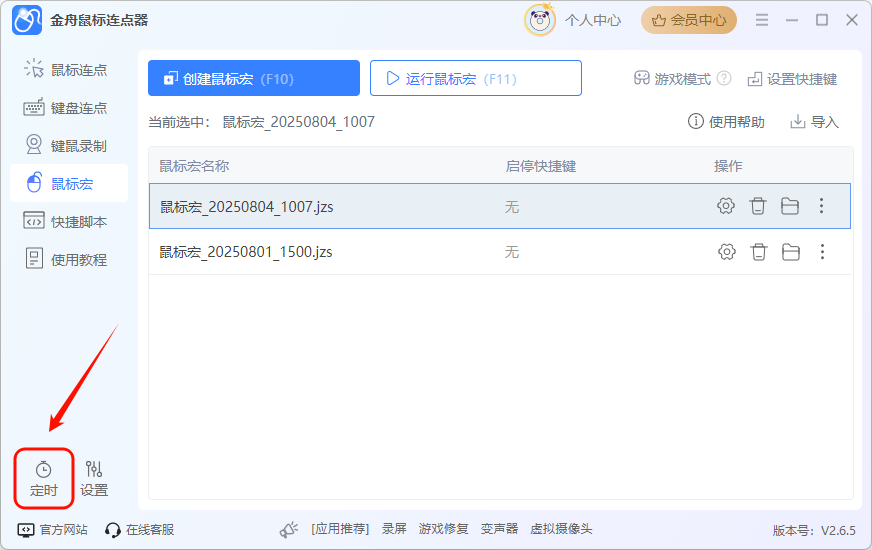Viewport: 872px width, 550px height.
Task: Click the 鼠标宏名称 column header
Action: coord(194,166)
